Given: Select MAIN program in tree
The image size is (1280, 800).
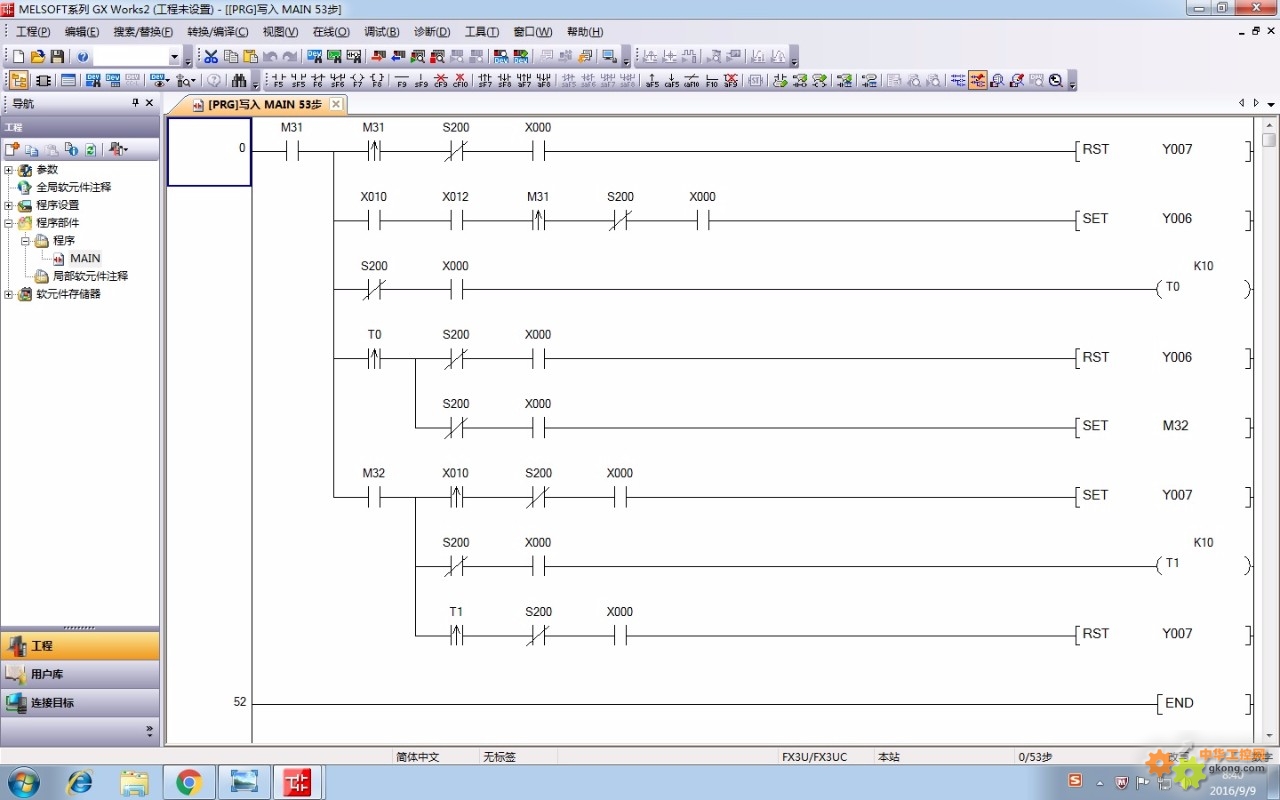Looking at the screenshot, I should [x=85, y=258].
